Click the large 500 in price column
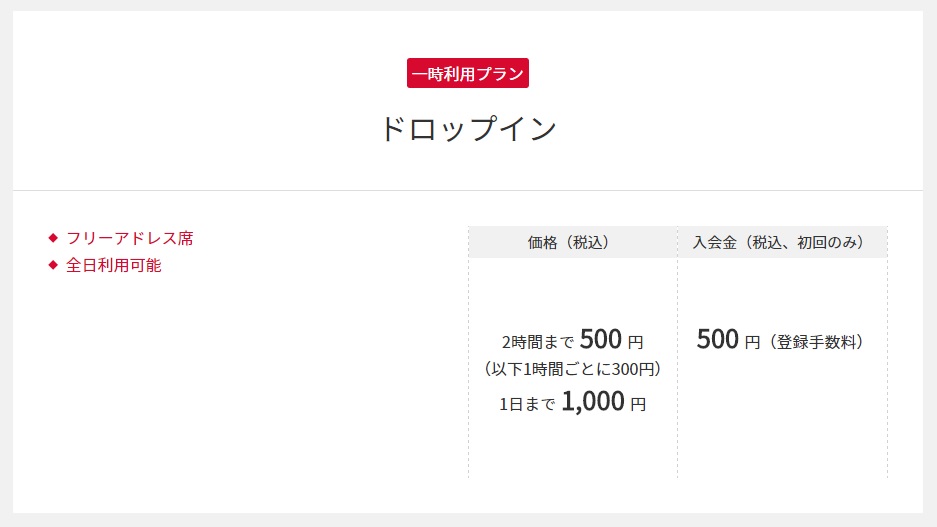This screenshot has height=527, width=937. (x=601, y=339)
